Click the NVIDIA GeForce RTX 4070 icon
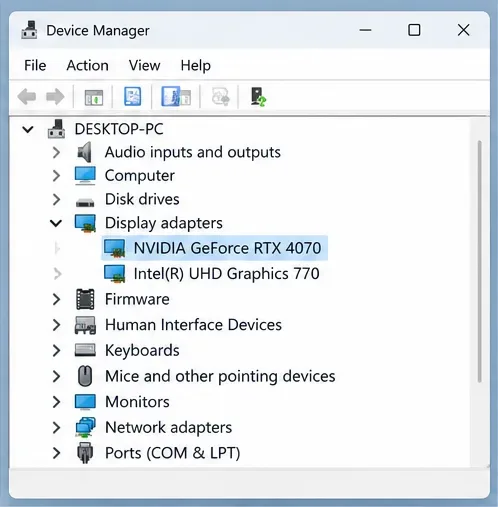This screenshot has height=507, width=498. click(x=114, y=249)
